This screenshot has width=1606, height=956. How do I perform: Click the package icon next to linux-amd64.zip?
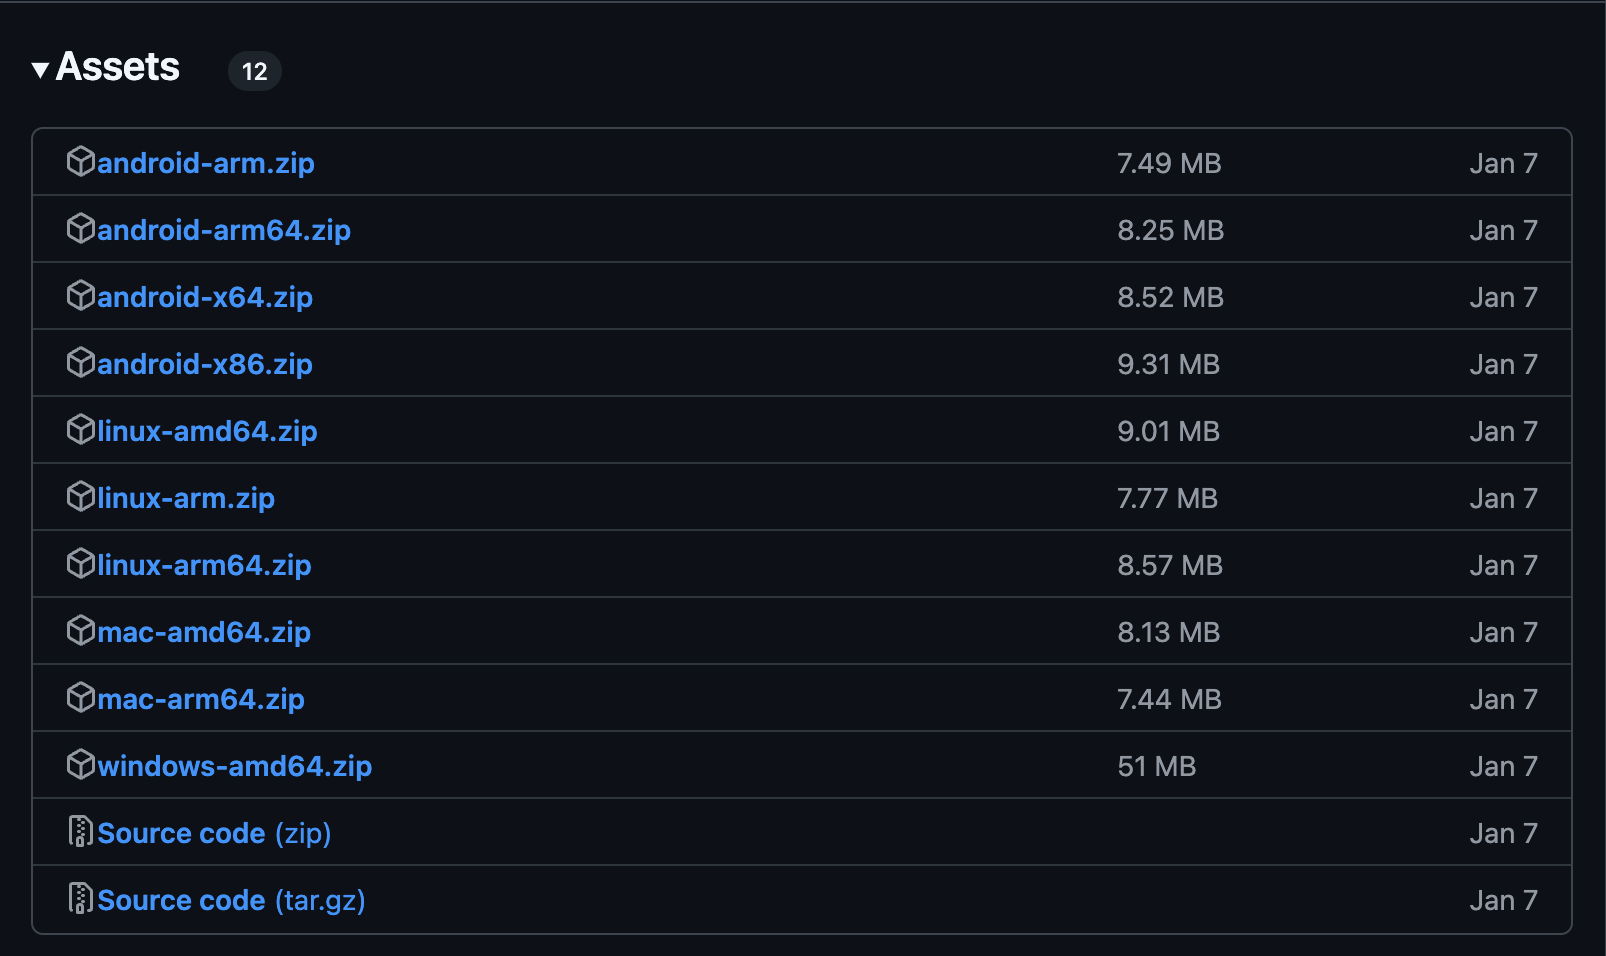point(81,430)
